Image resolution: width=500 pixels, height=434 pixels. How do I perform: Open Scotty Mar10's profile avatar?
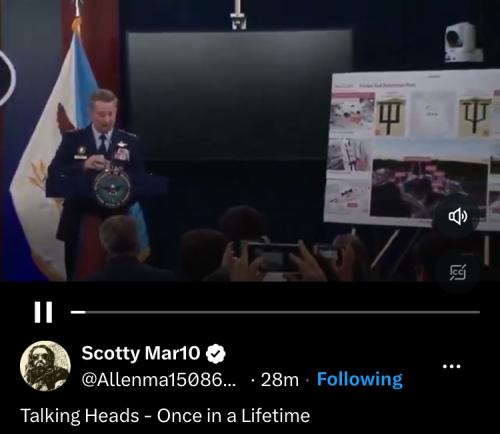tap(45, 365)
